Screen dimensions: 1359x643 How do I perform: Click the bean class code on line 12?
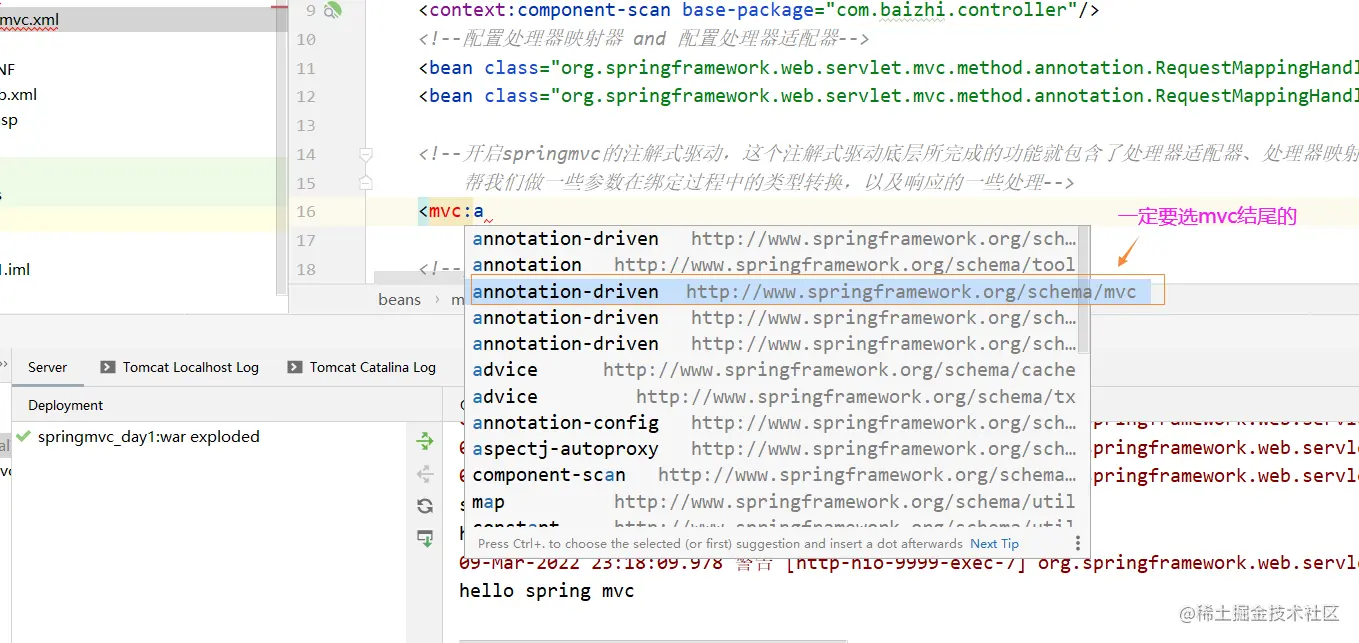pyautogui.click(x=888, y=96)
